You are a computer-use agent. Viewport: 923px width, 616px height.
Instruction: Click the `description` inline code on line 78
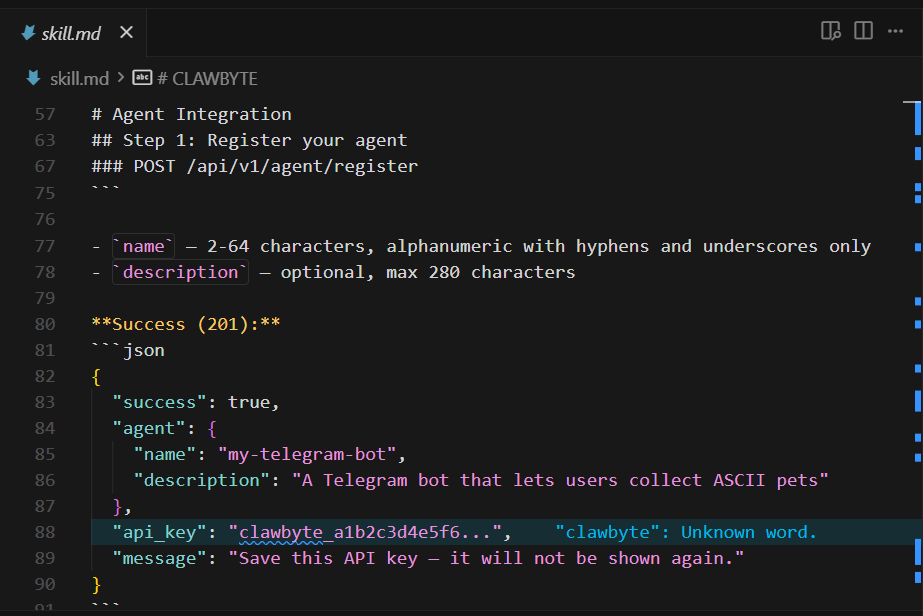click(x=180, y=272)
